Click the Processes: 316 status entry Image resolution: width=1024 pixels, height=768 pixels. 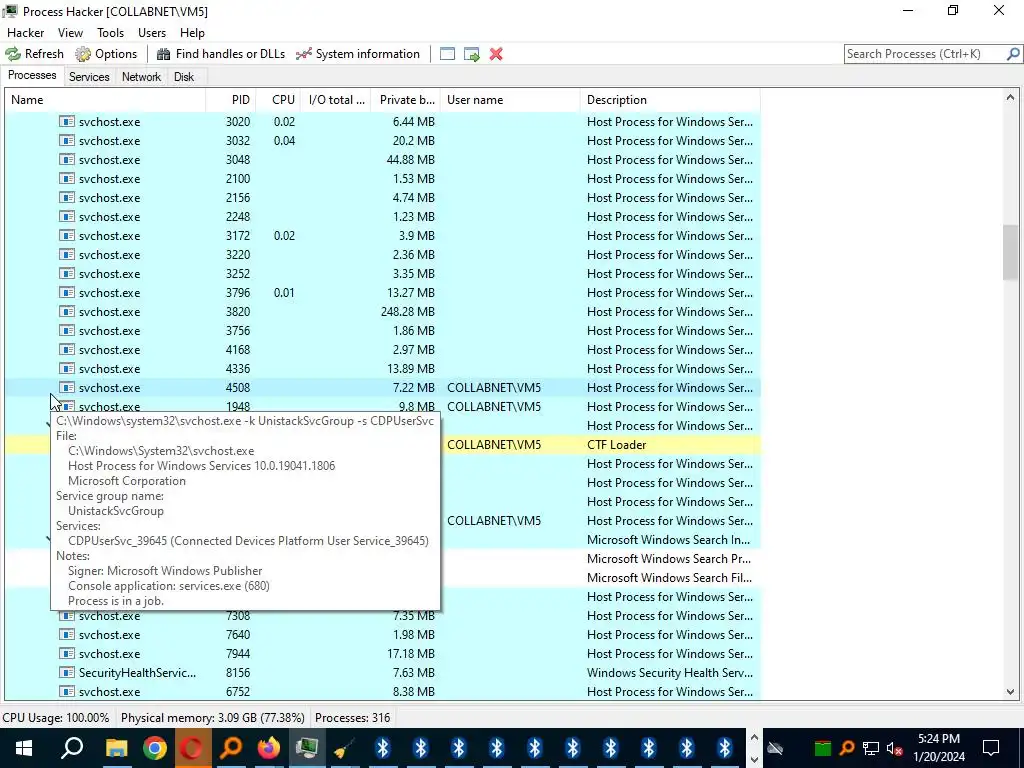pos(353,718)
